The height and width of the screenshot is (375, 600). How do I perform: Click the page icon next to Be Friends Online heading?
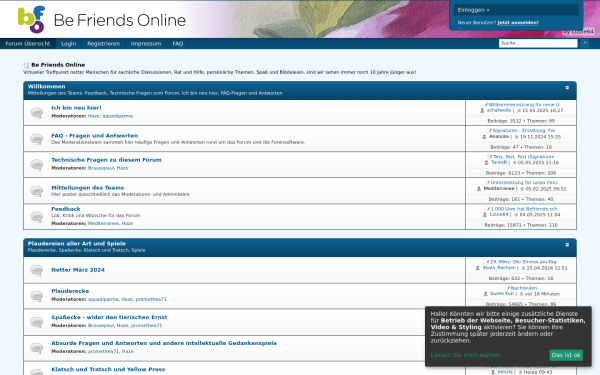(x=26, y=65)
